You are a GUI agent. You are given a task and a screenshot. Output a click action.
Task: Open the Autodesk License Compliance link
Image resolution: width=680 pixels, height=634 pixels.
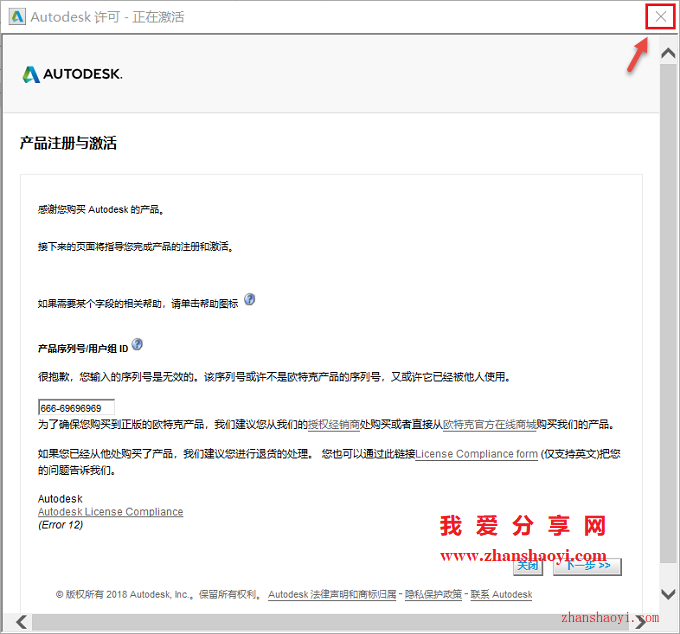tap(111, 512)
